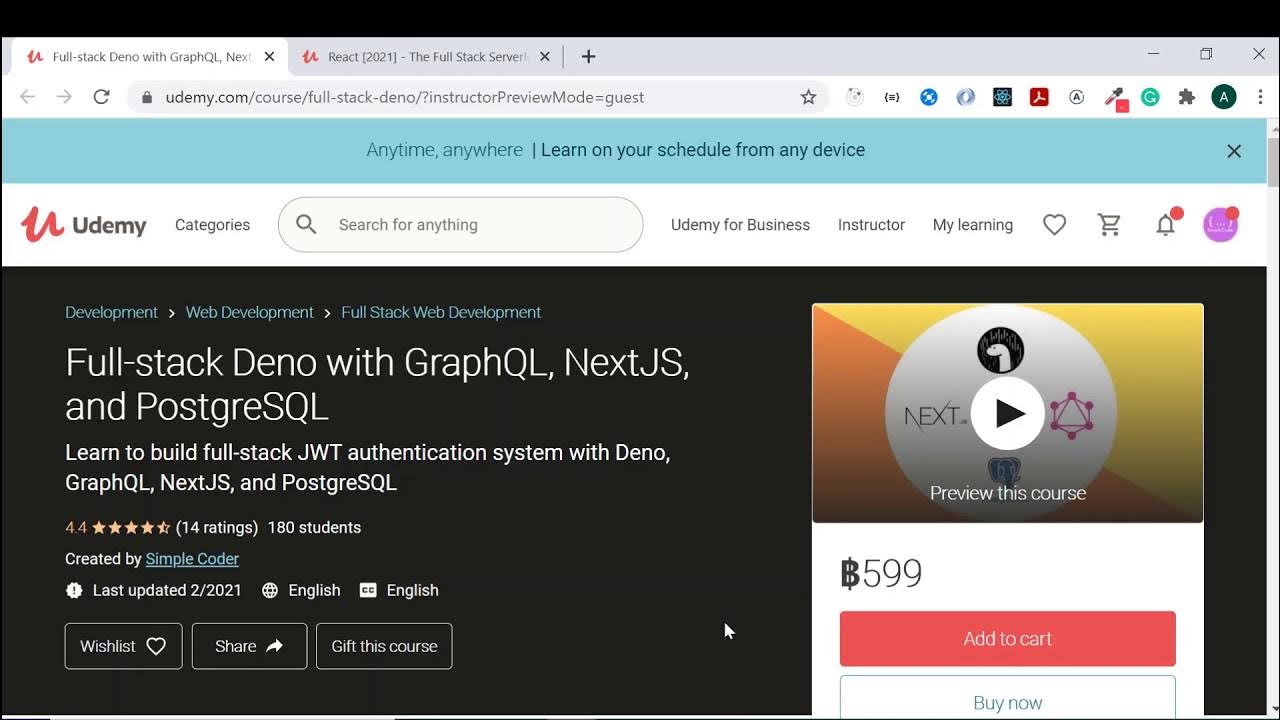Viewport: 1280px width, 720px height.
Task: Open the wishlist heart icon in header
Action: [1054, 225]
